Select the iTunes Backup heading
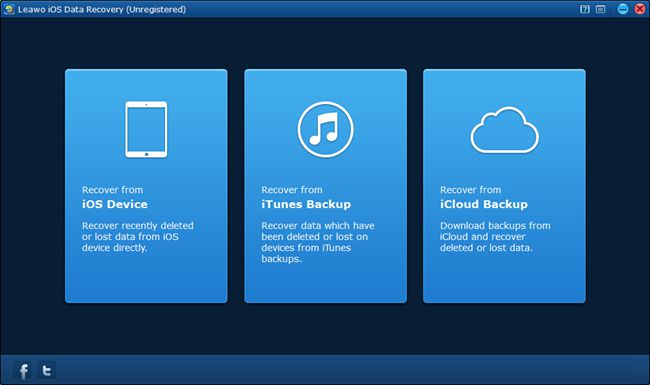Image resolution: width=650 pixels, height=385 pixels. (306, 204)
